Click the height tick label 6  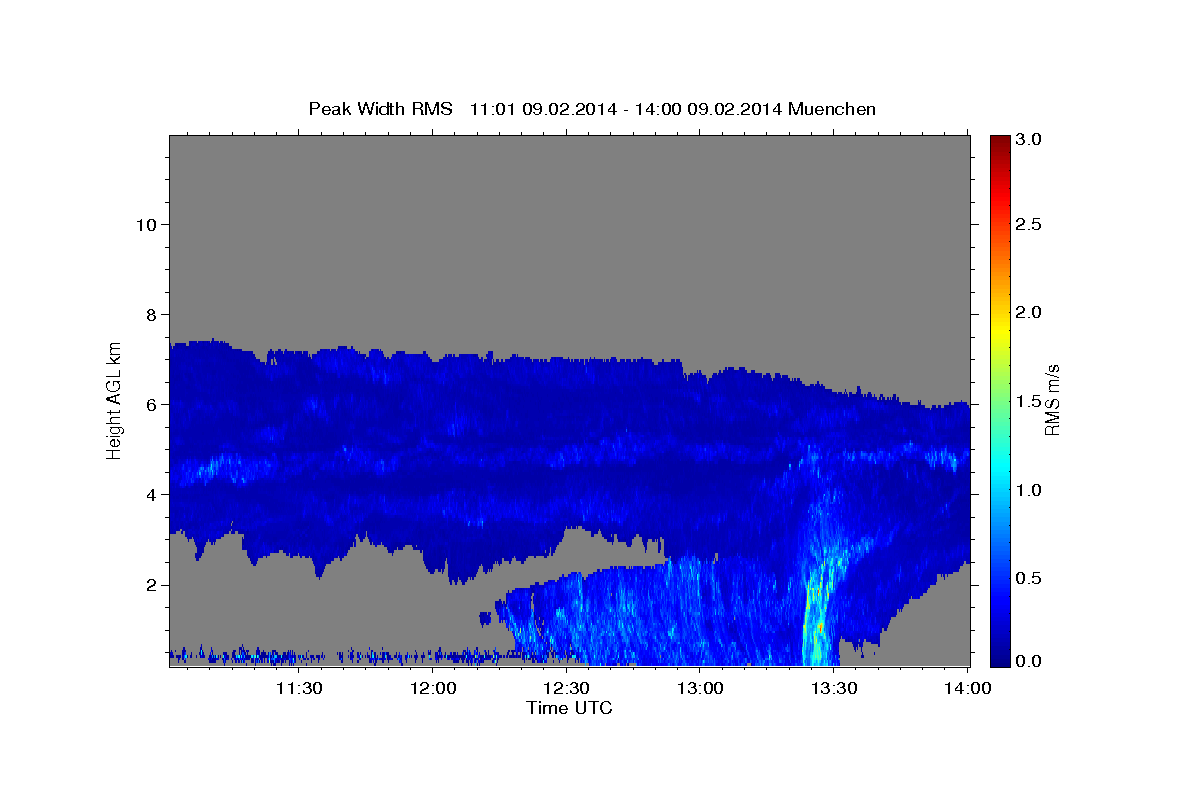[x=150, y=404]
